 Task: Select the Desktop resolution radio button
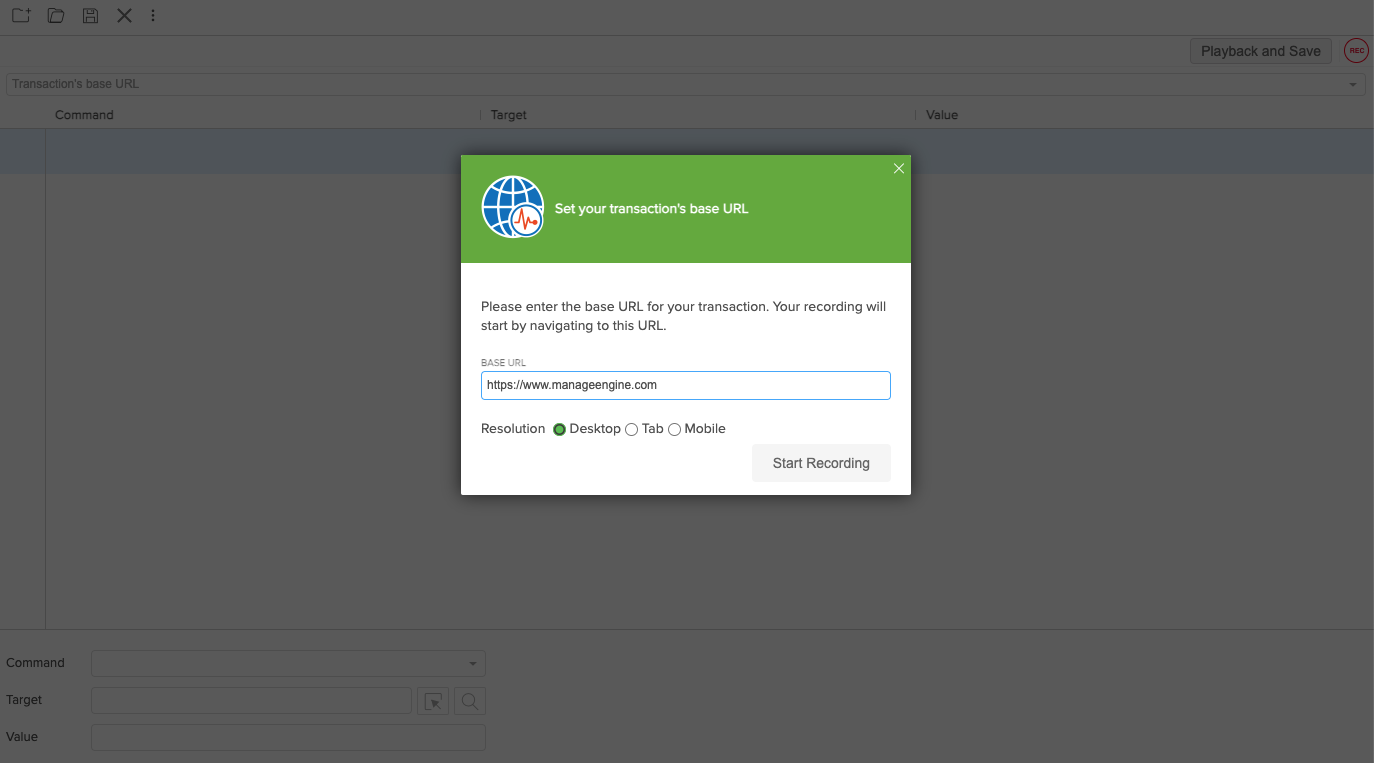(x=559, y=429)
